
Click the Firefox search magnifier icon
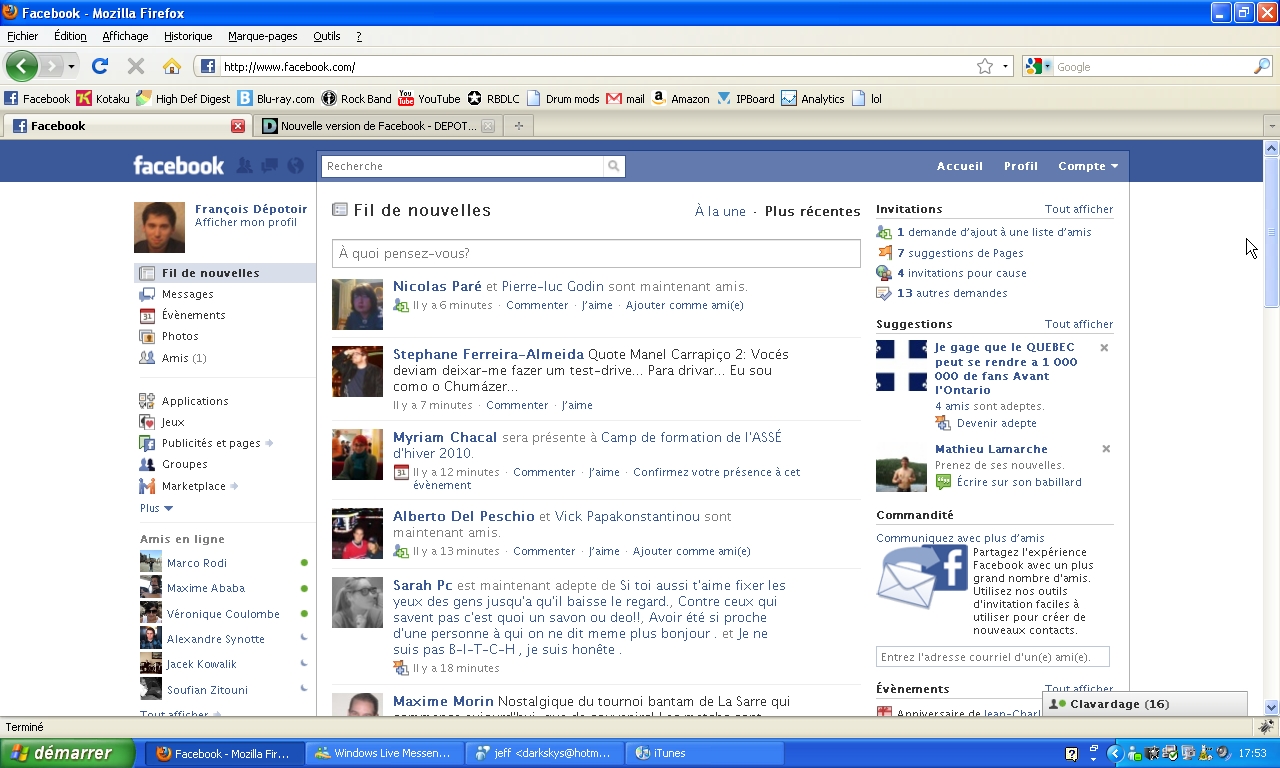(x=1262, y=67)
